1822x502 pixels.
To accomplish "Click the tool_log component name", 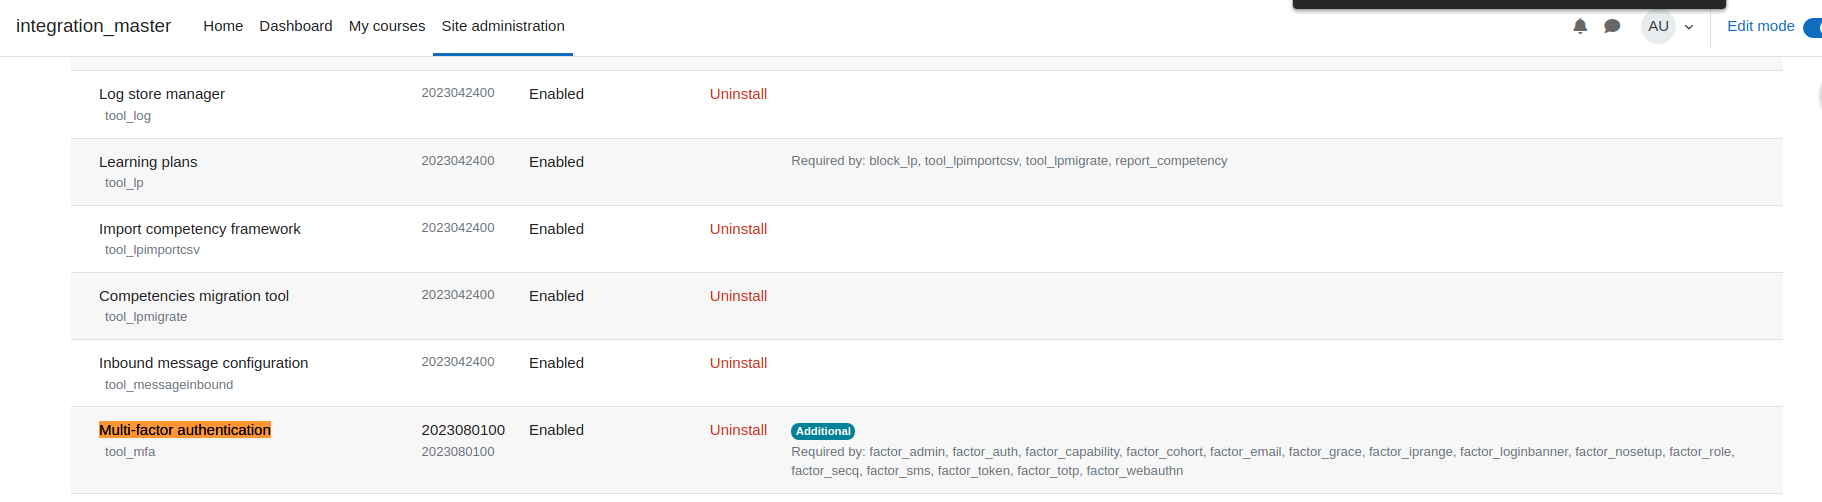I will (128, 116).
